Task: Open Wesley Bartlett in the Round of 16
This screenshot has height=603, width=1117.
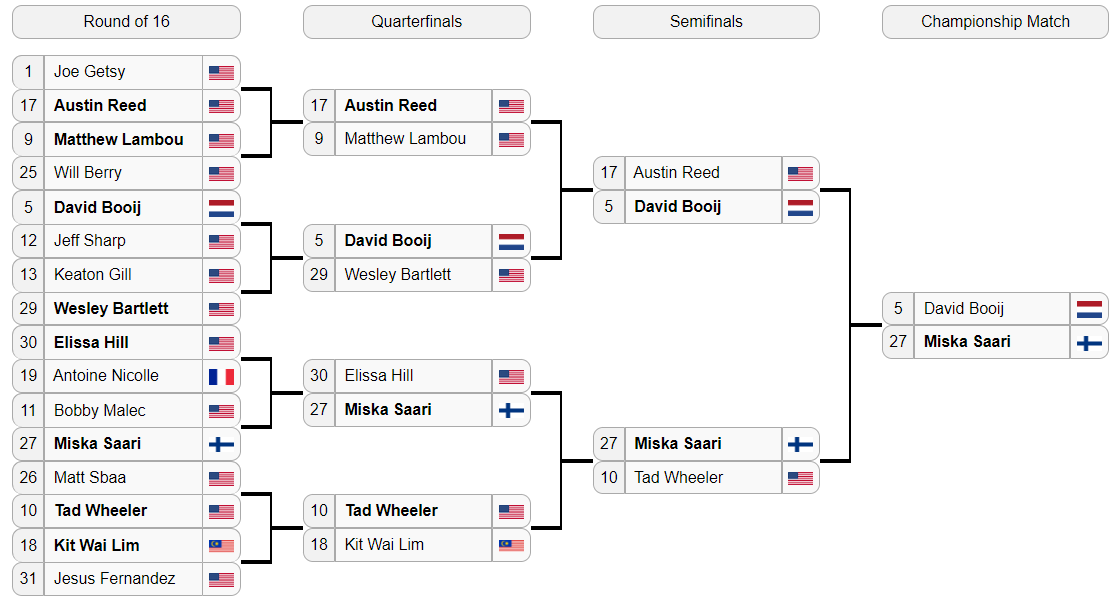Action: point(111,309)
